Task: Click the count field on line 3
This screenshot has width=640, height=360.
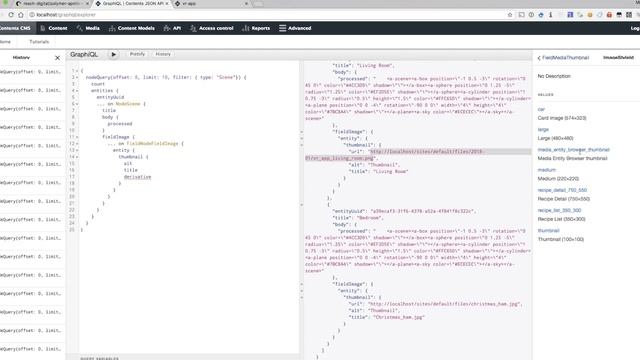Action: point(98,84)
